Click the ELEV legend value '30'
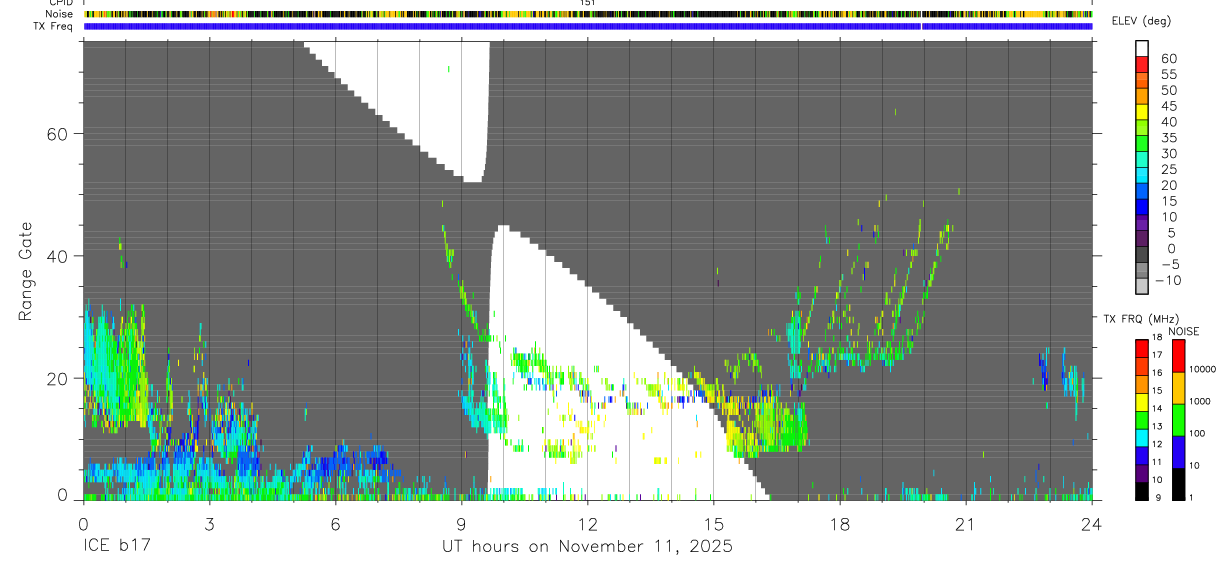 click(1167, 153)
